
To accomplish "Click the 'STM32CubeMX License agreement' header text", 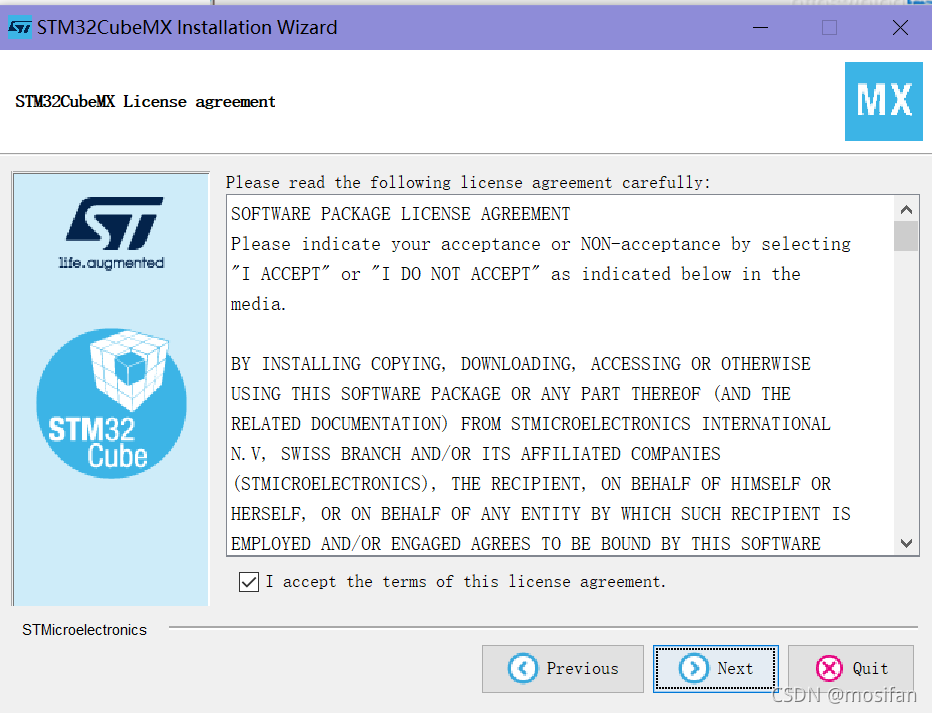I will pyautogui.click(x=146, y=102).
